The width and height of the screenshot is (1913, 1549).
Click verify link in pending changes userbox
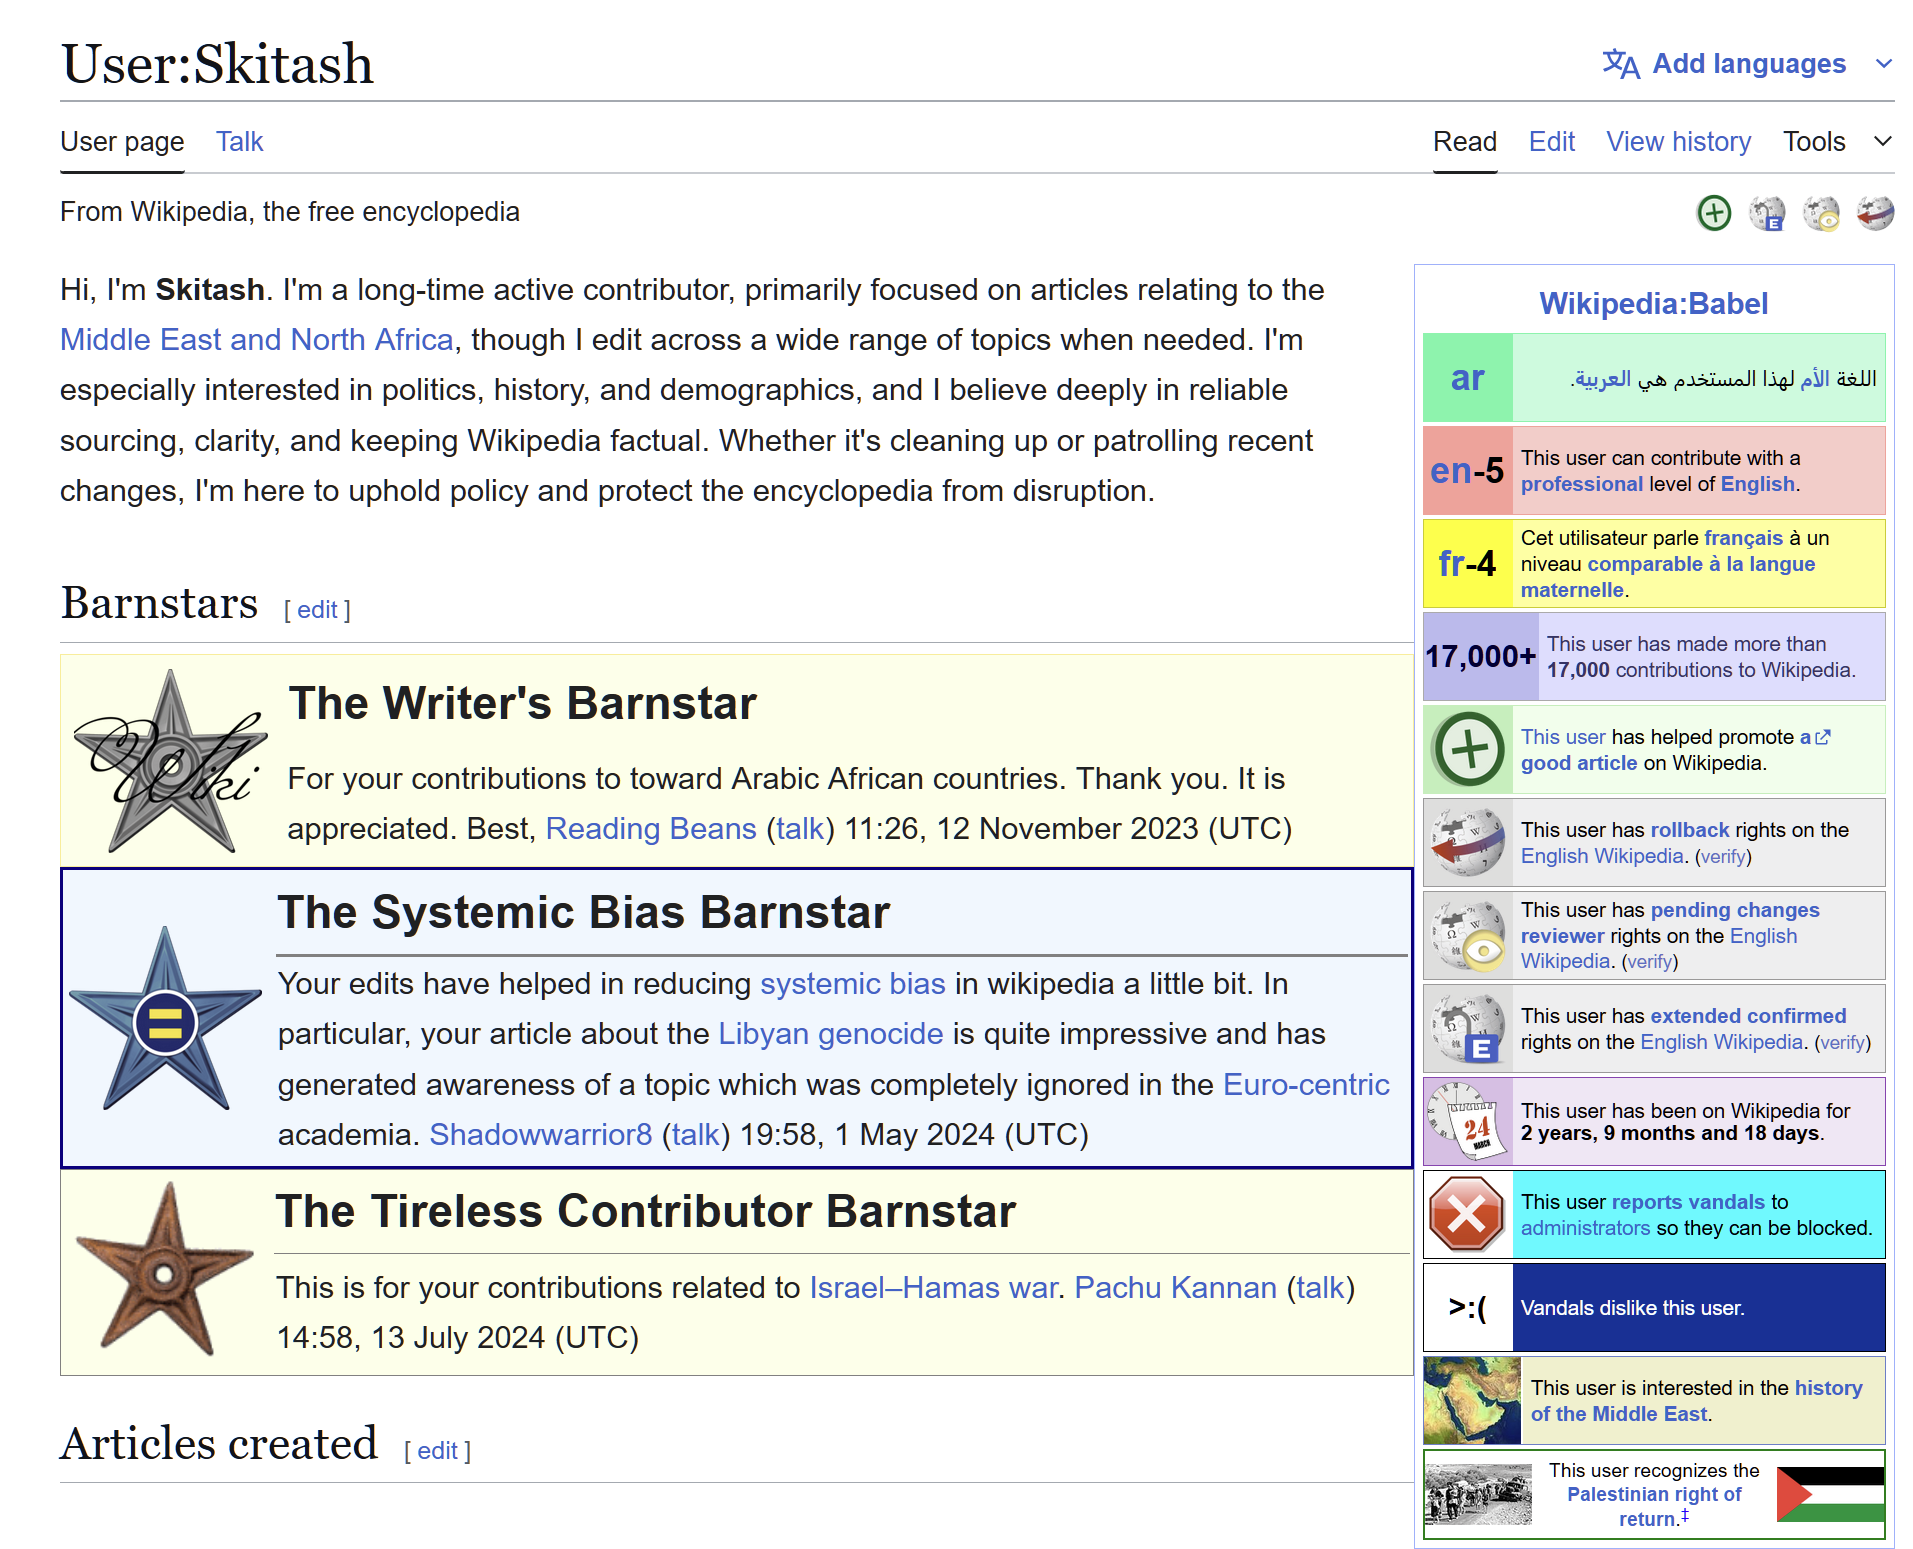(x=1650, y=962)
